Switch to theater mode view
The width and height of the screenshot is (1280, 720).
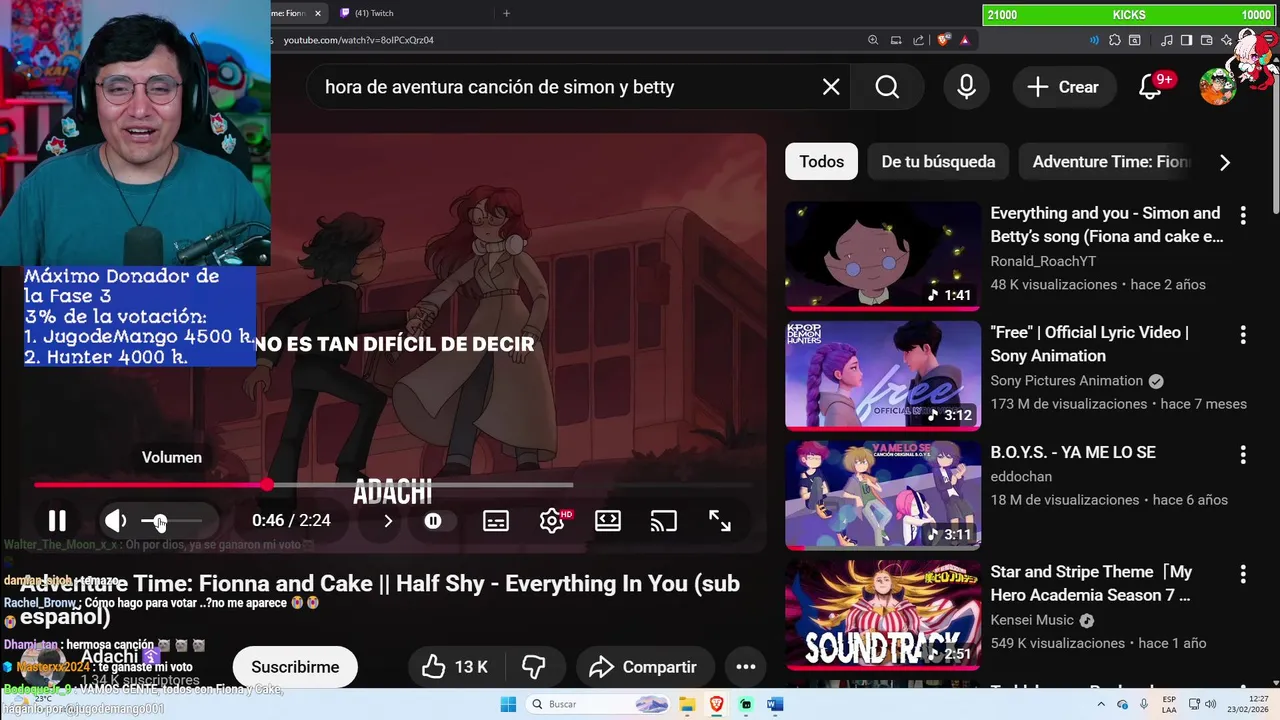pos(608,521)
